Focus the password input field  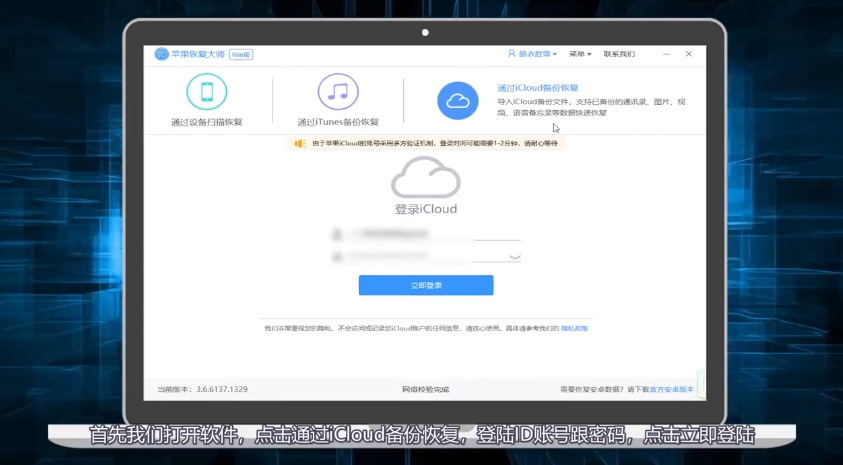[x=426, y=257]
